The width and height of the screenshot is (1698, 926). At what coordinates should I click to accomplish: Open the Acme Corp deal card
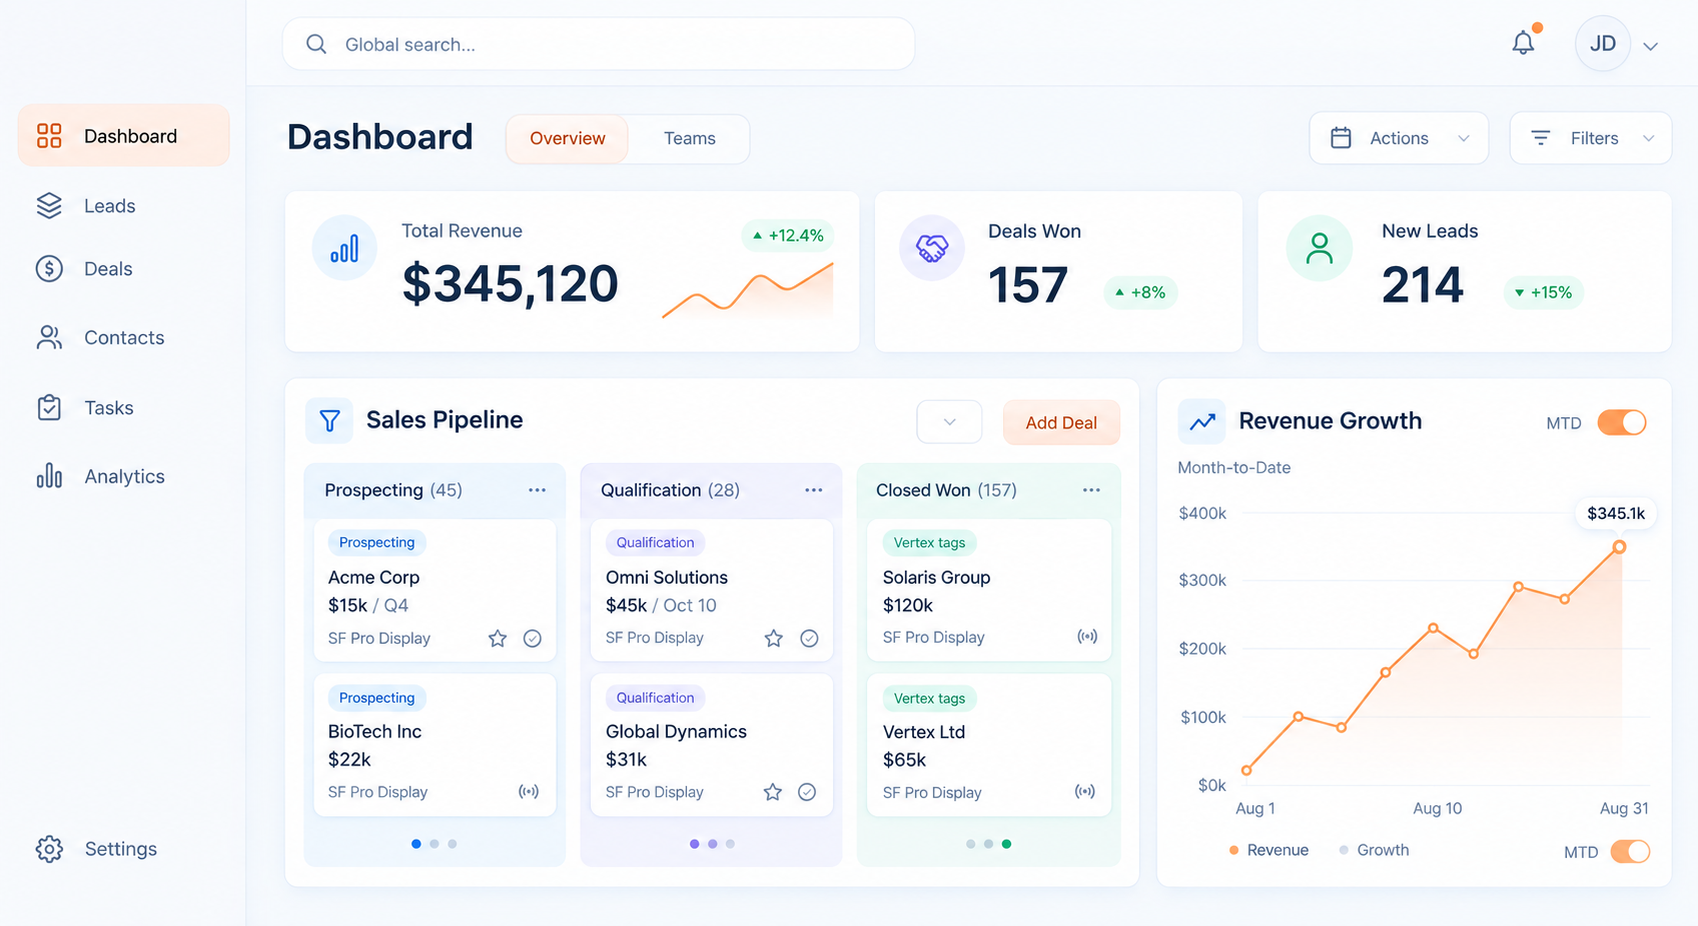pyautogui.click(x=435, y=590)
